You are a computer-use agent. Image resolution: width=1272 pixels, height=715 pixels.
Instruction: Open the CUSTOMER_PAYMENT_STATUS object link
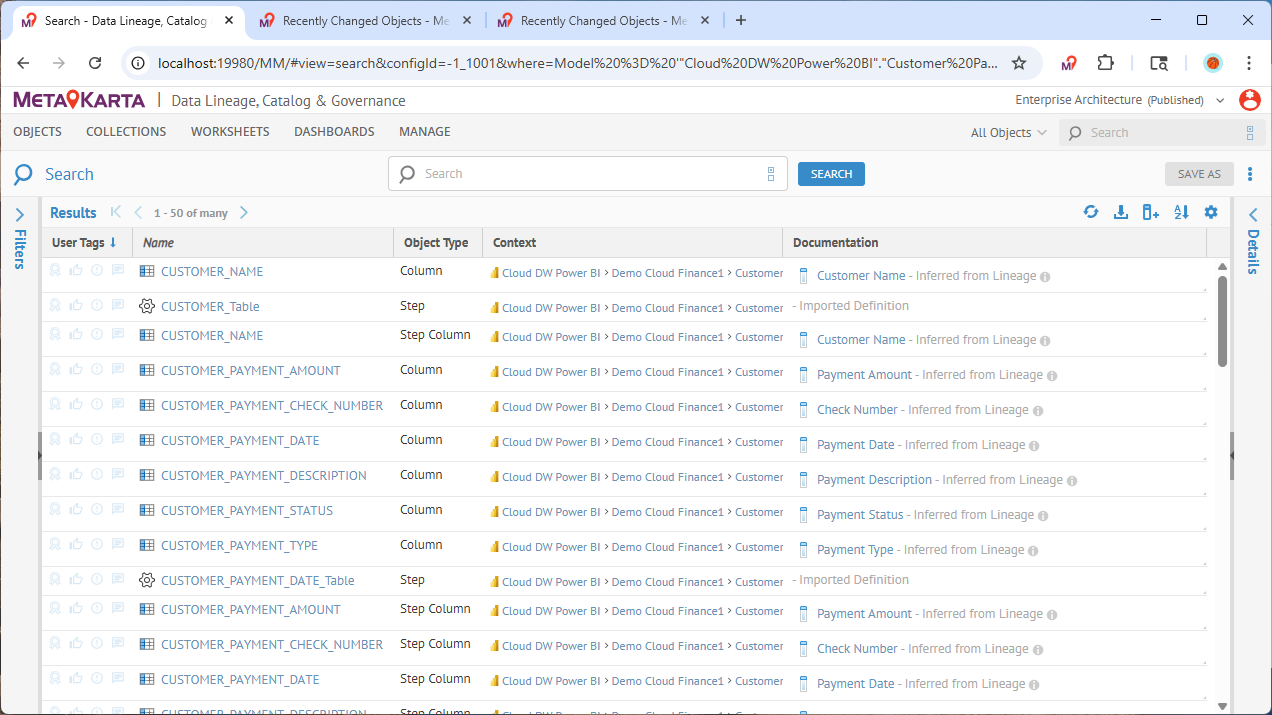point(246,511)
